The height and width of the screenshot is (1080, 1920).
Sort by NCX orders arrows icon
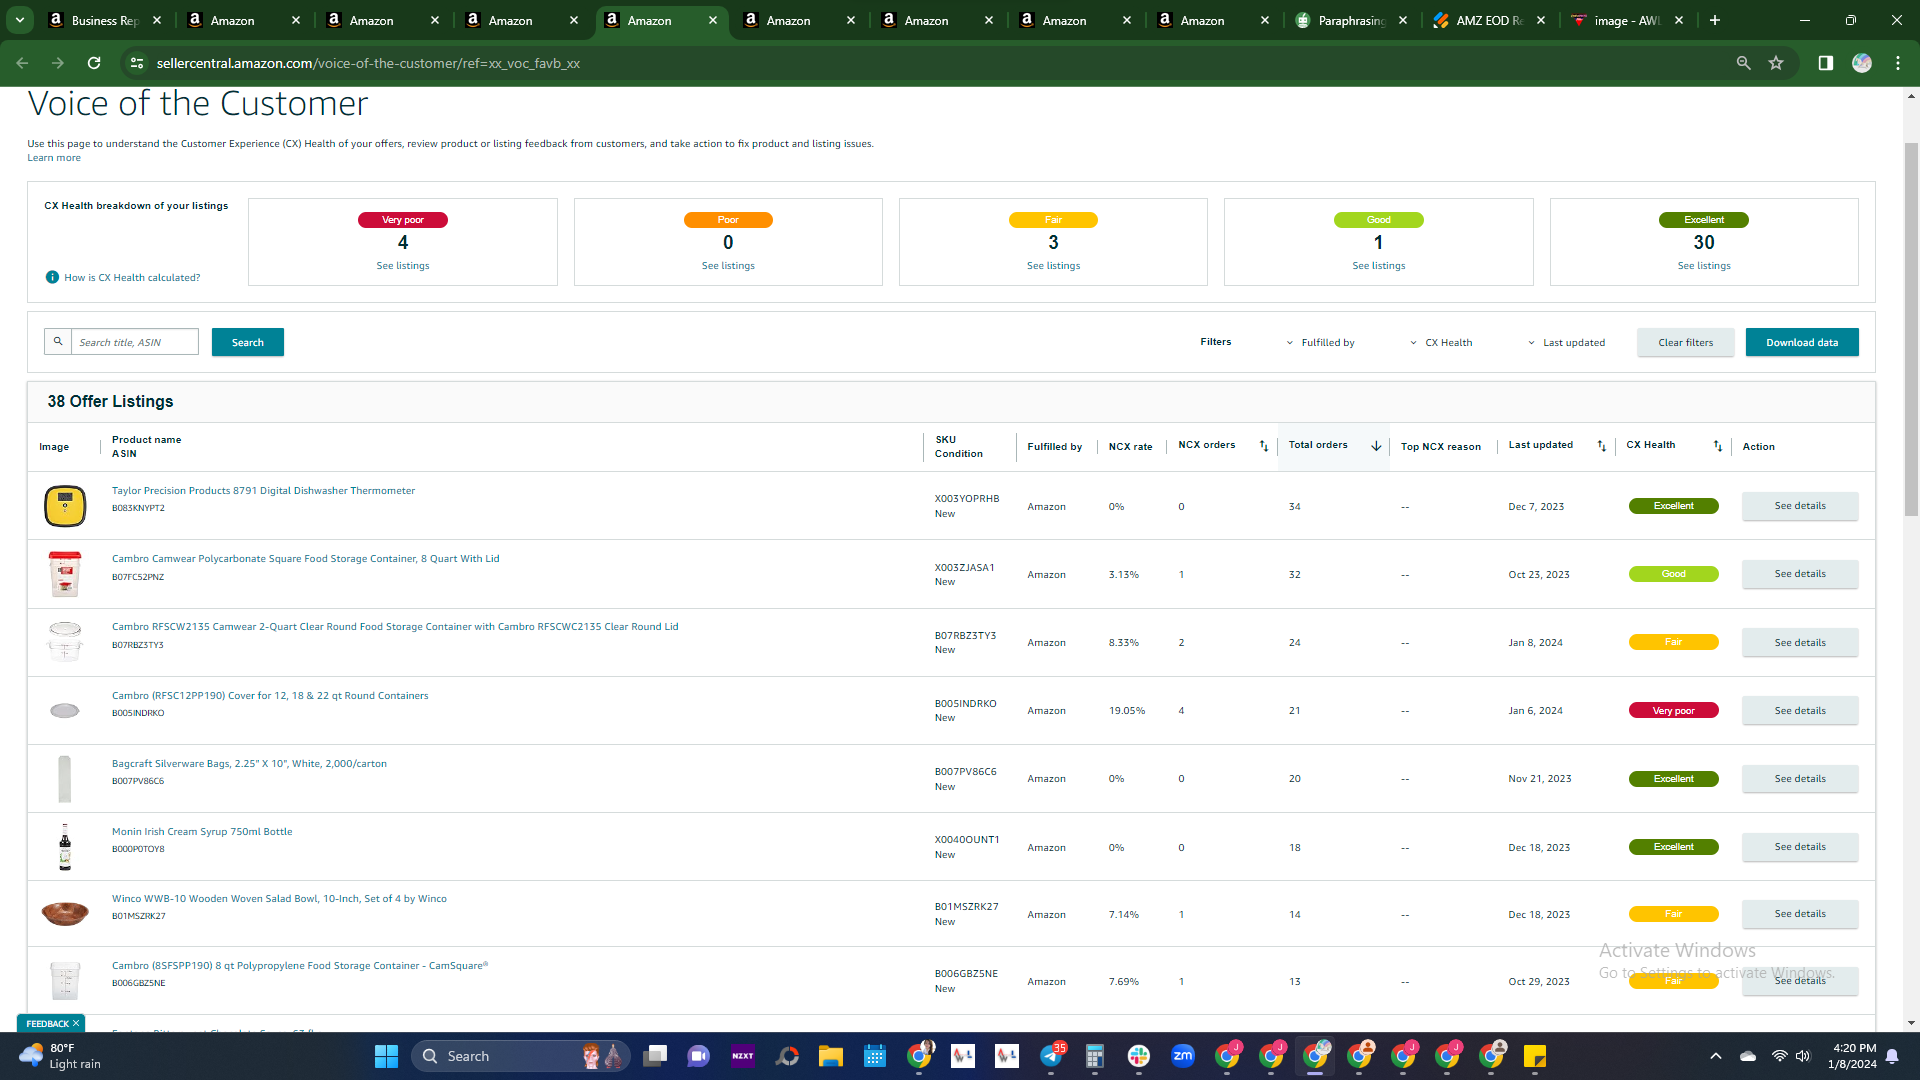point(1264,446)
